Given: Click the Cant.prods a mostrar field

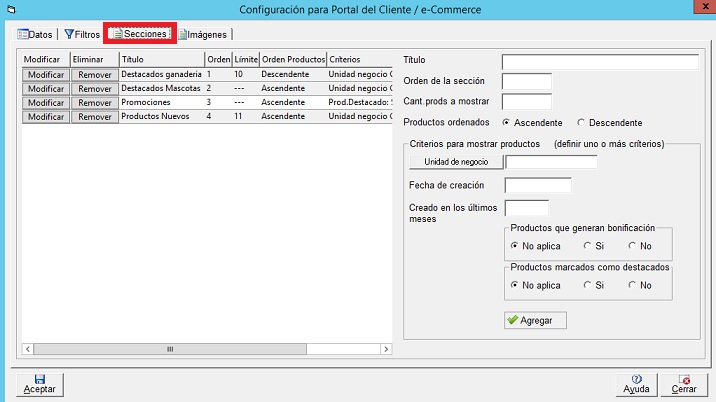Looking at the screenshot, I should point(526,101).
